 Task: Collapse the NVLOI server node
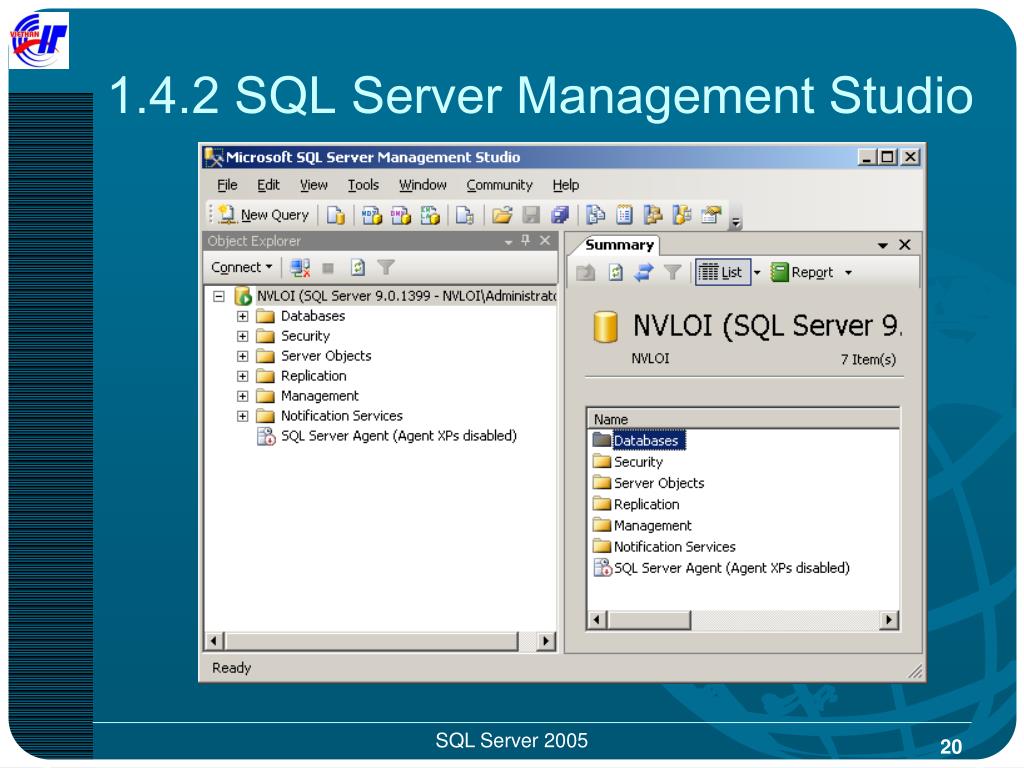[219, 296]
